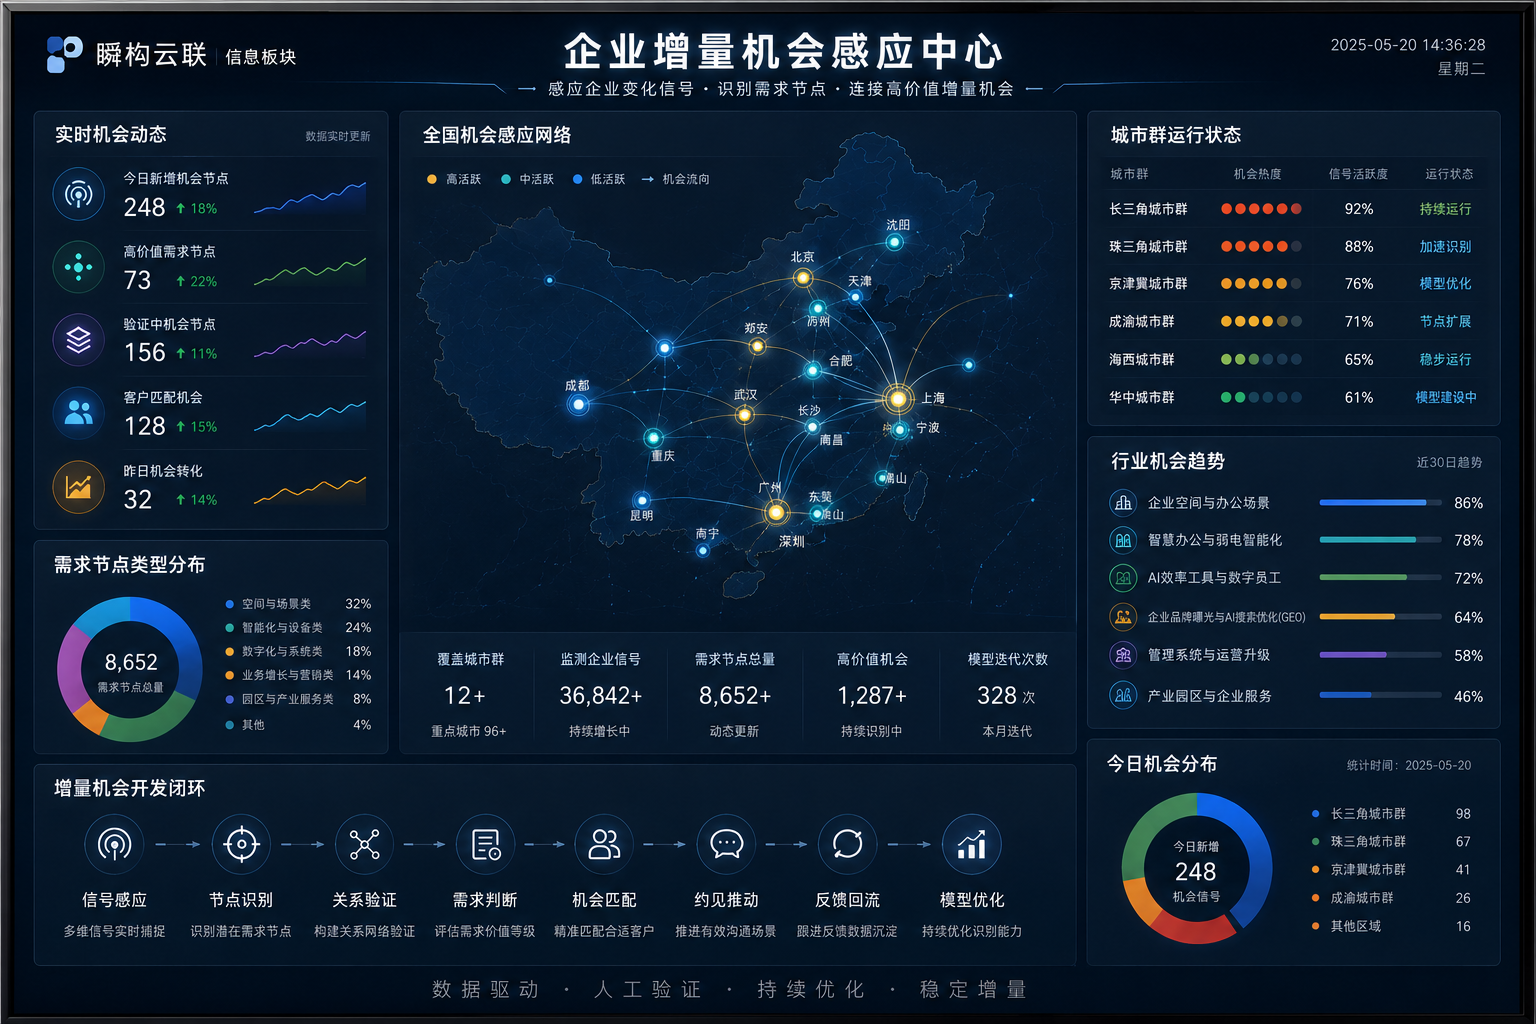1536x1024 pixels.
Task: Toggle 空间与场景类 in donut legend
Action: coord(298,604)
